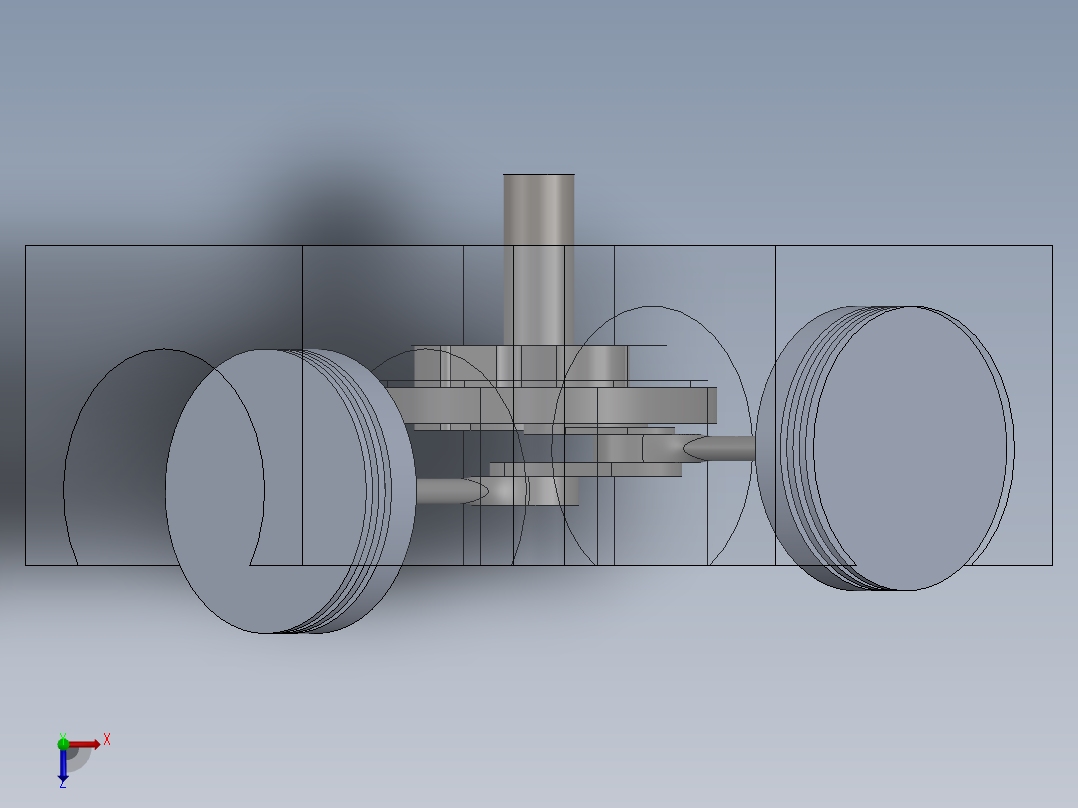Select the wide central crank plate

[551, 405]
